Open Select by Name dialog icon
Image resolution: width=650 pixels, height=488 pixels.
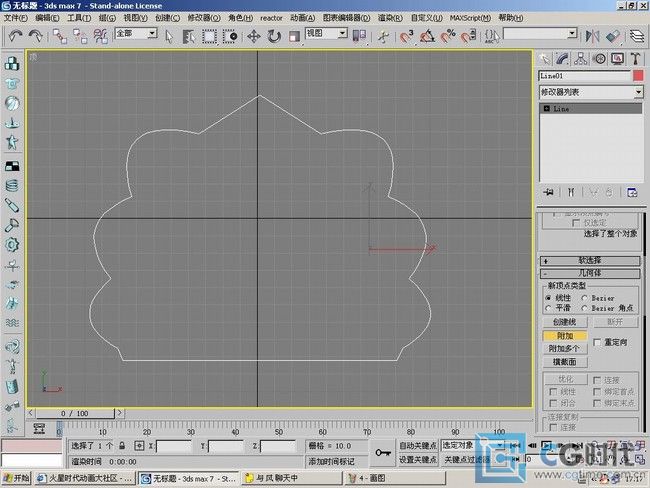point(189,36)
